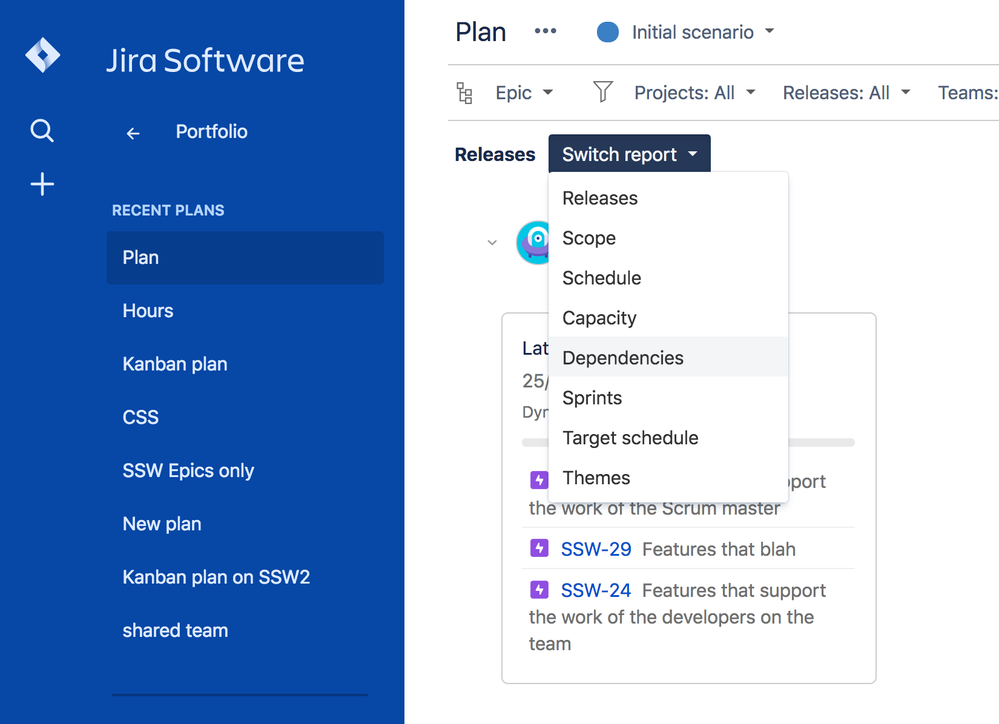
Task: Select Capacity in the report menu
Action: (x=668, y=318)
